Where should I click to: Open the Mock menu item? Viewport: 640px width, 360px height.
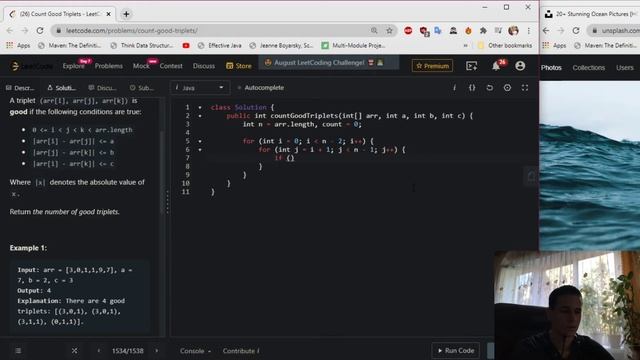click(141, 66)
